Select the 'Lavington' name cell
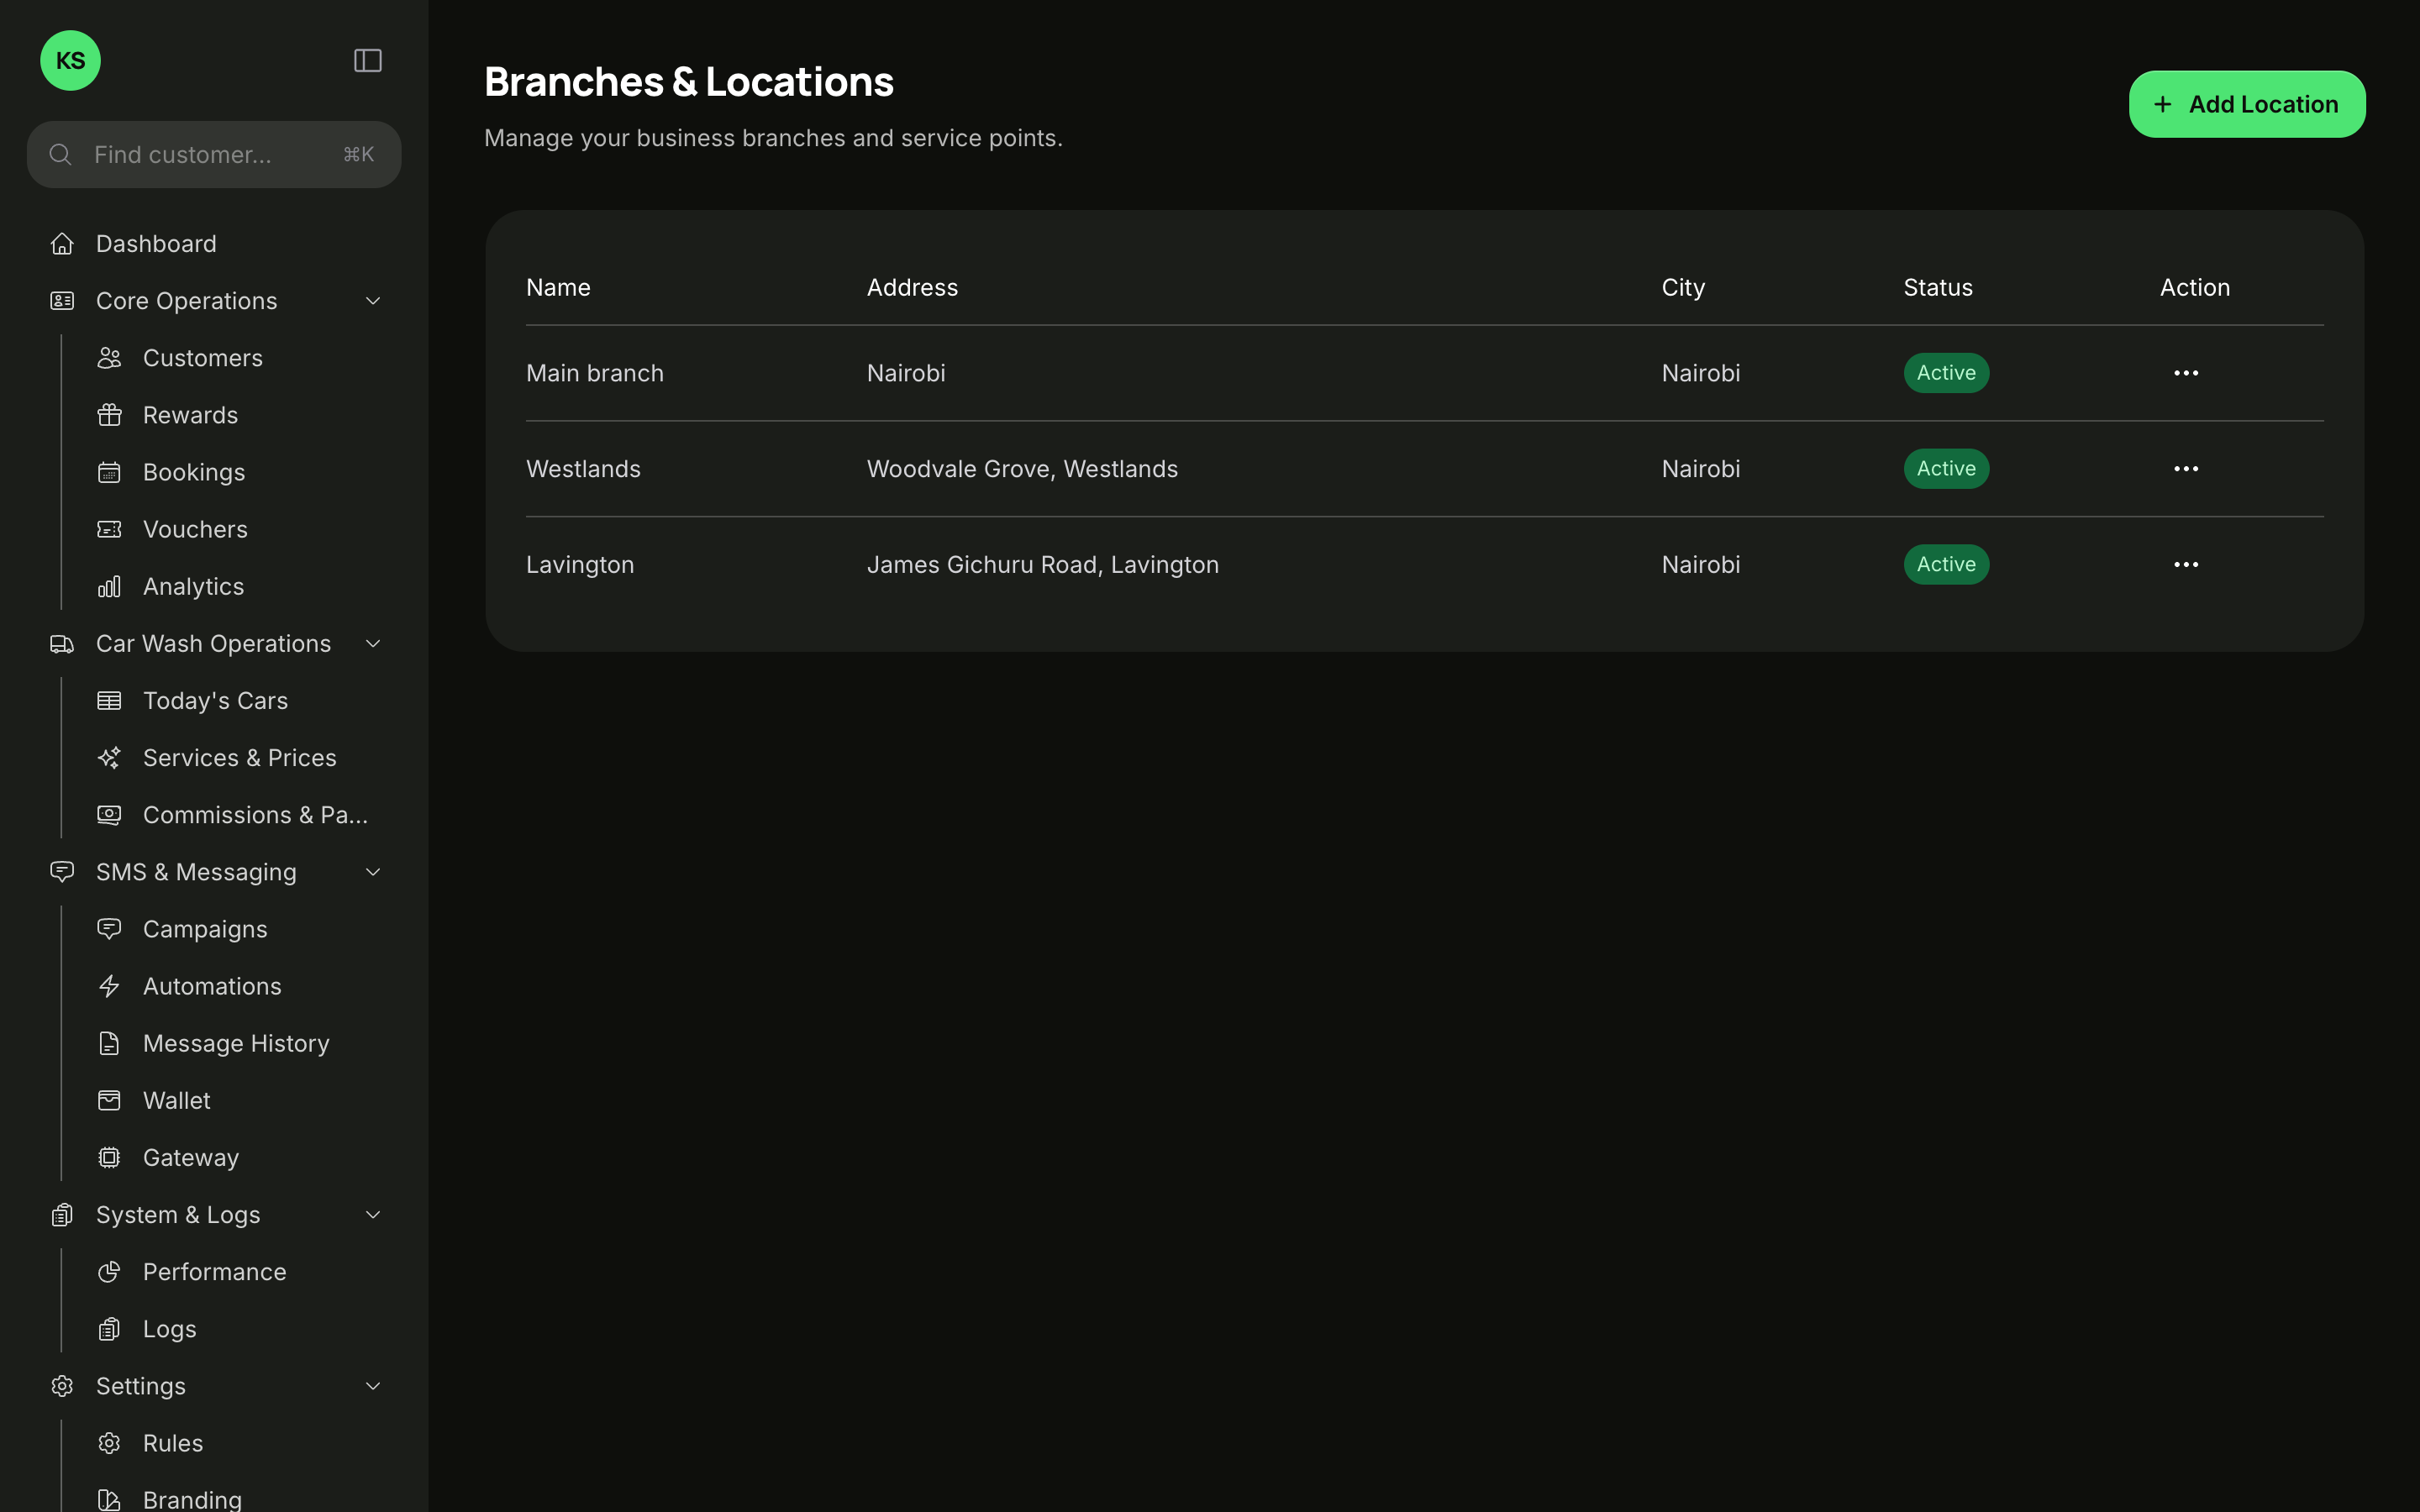2420x1512 pixels. coord(580,565)
